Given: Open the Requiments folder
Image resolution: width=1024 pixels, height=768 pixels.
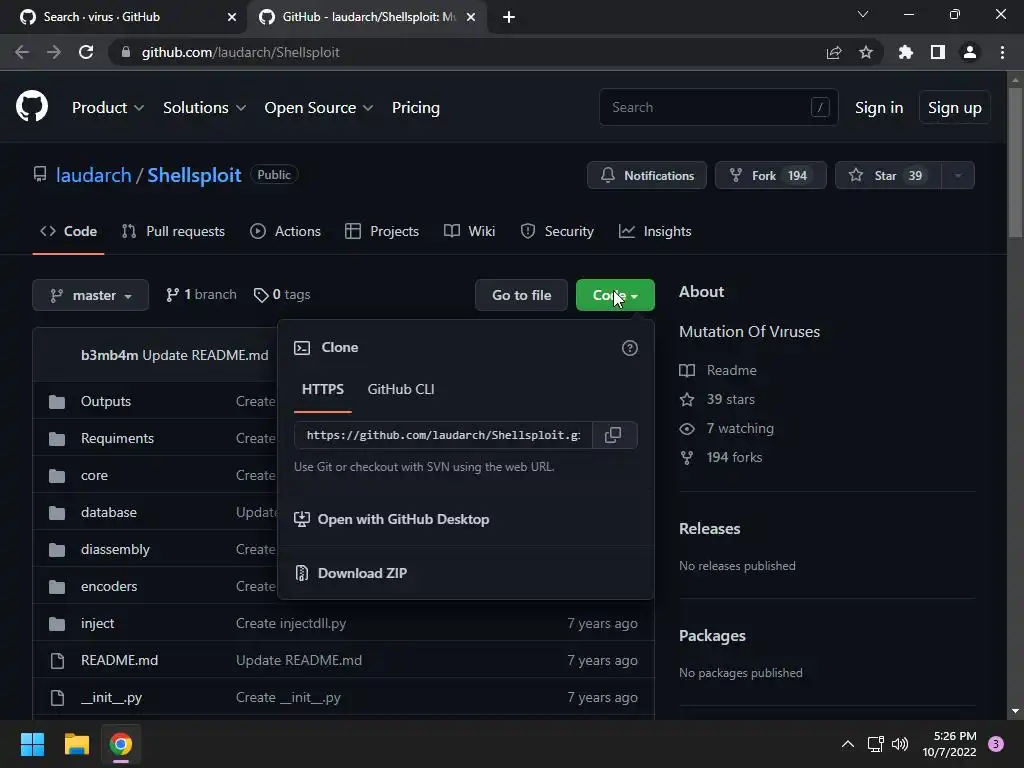Looking at the screenshot, I should point(118,438).
